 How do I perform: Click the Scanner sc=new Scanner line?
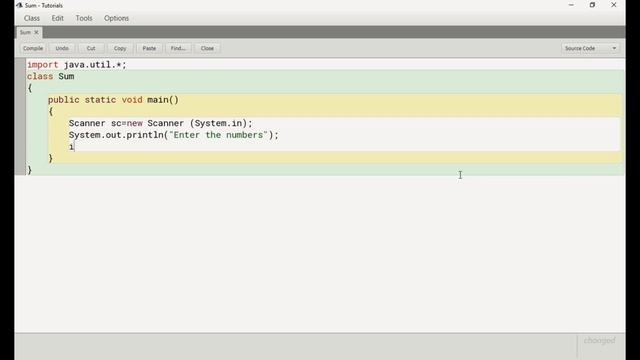coord(160,123)
